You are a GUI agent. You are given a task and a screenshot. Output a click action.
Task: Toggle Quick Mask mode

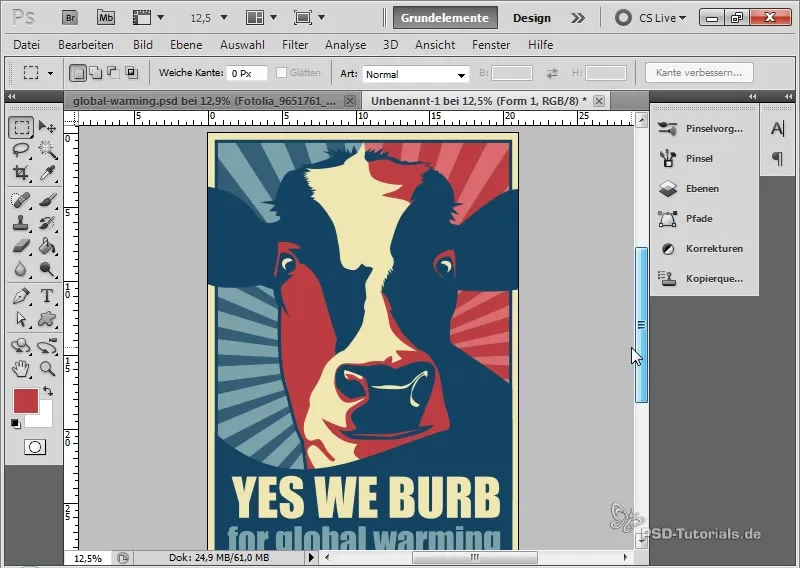point(35,447)
